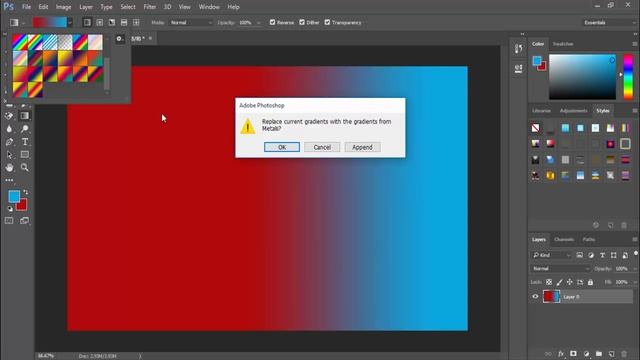Viewport: 640px width, 360px height.
Task: Select the Path Selection arrow tool
Action: pos(9,155)
